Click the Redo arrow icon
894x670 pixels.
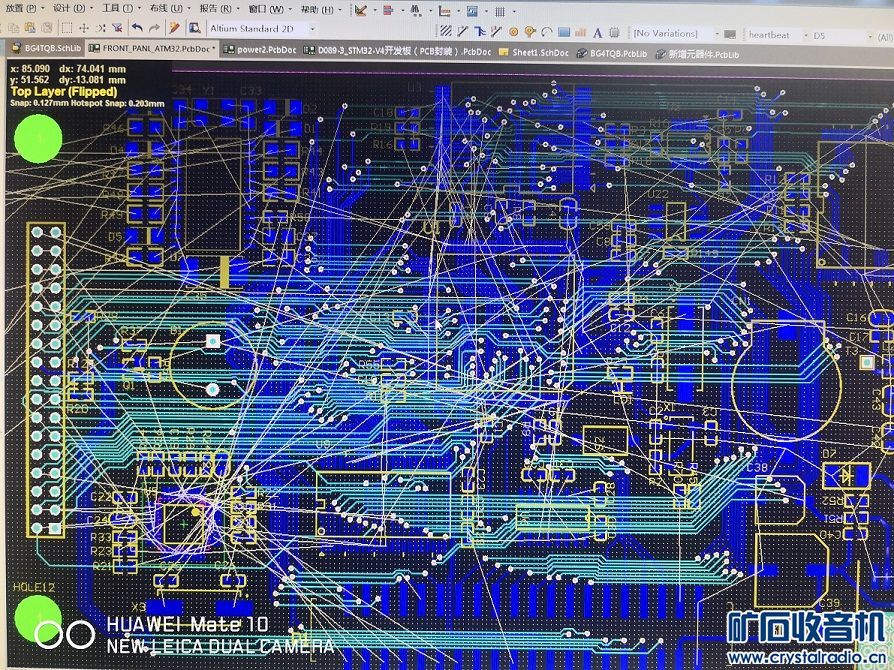pos(155,27)
